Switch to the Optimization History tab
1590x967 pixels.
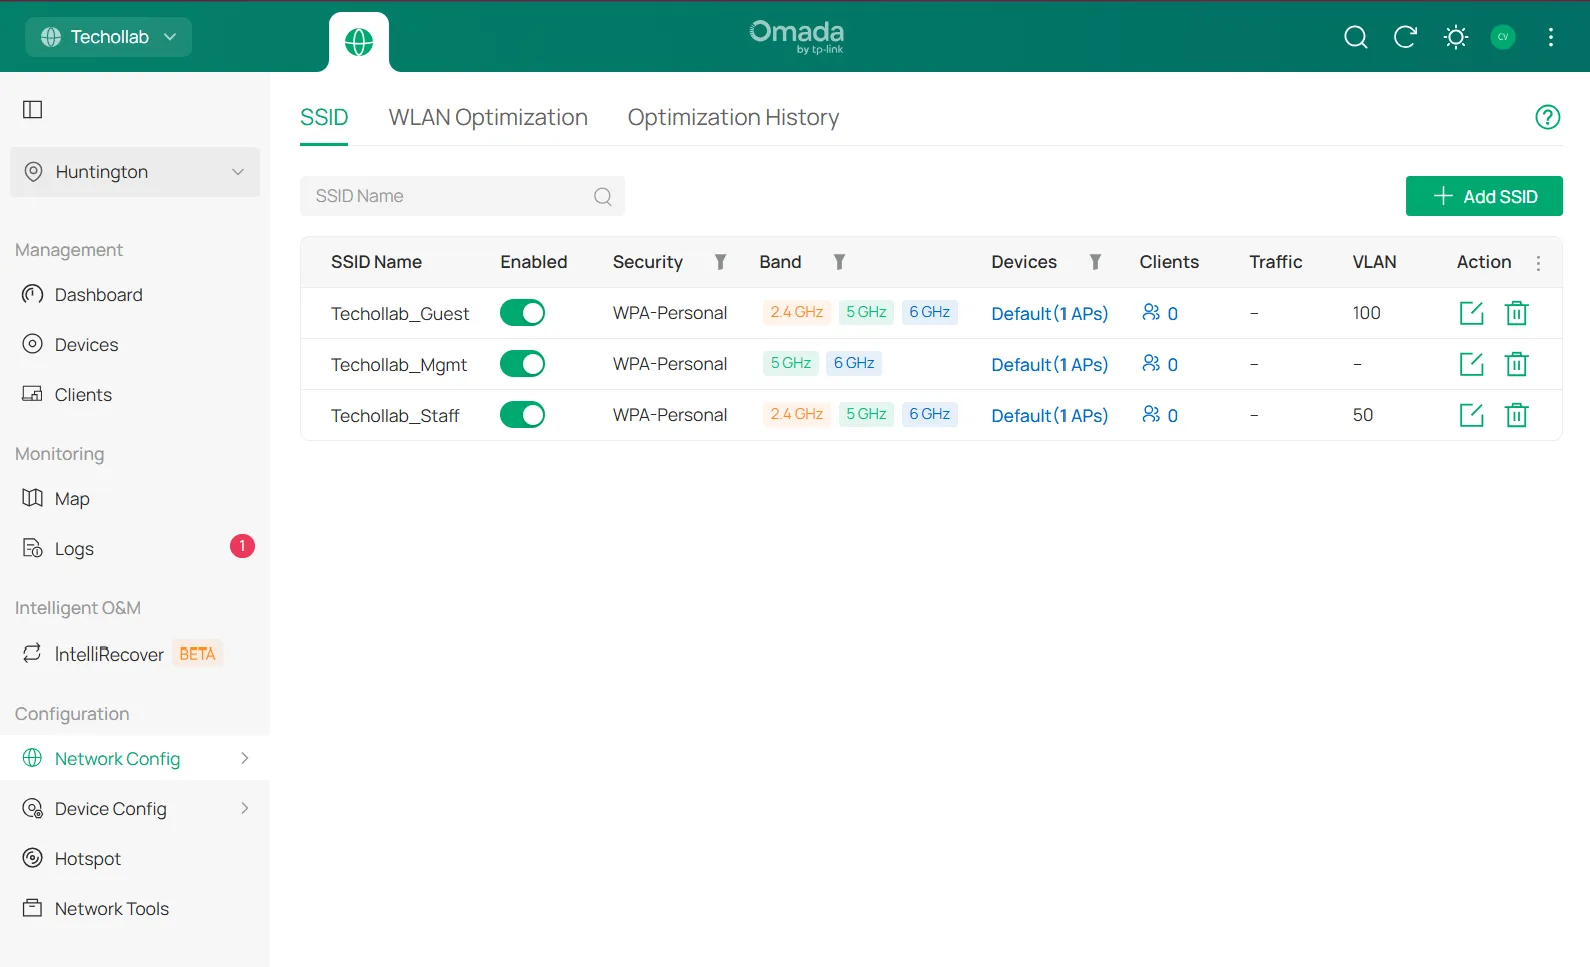[733, 118]
